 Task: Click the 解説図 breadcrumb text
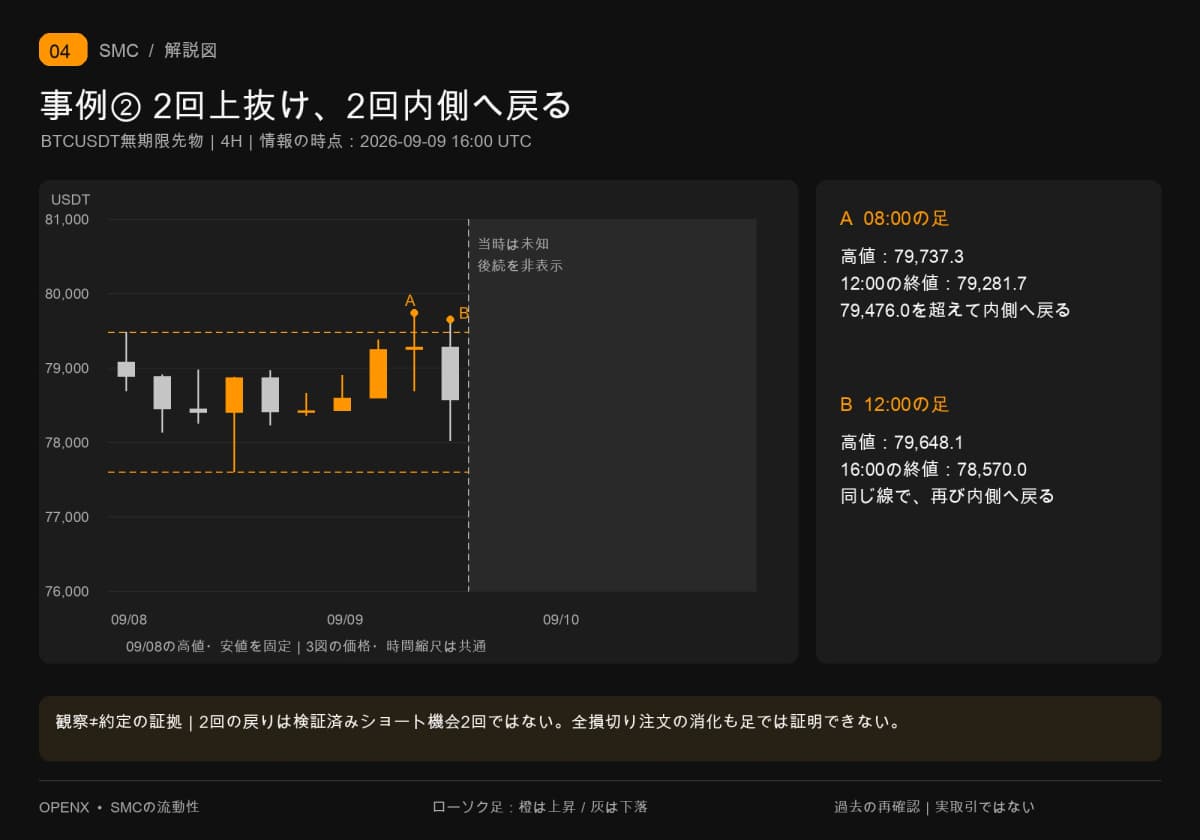[x=191, y=51]
